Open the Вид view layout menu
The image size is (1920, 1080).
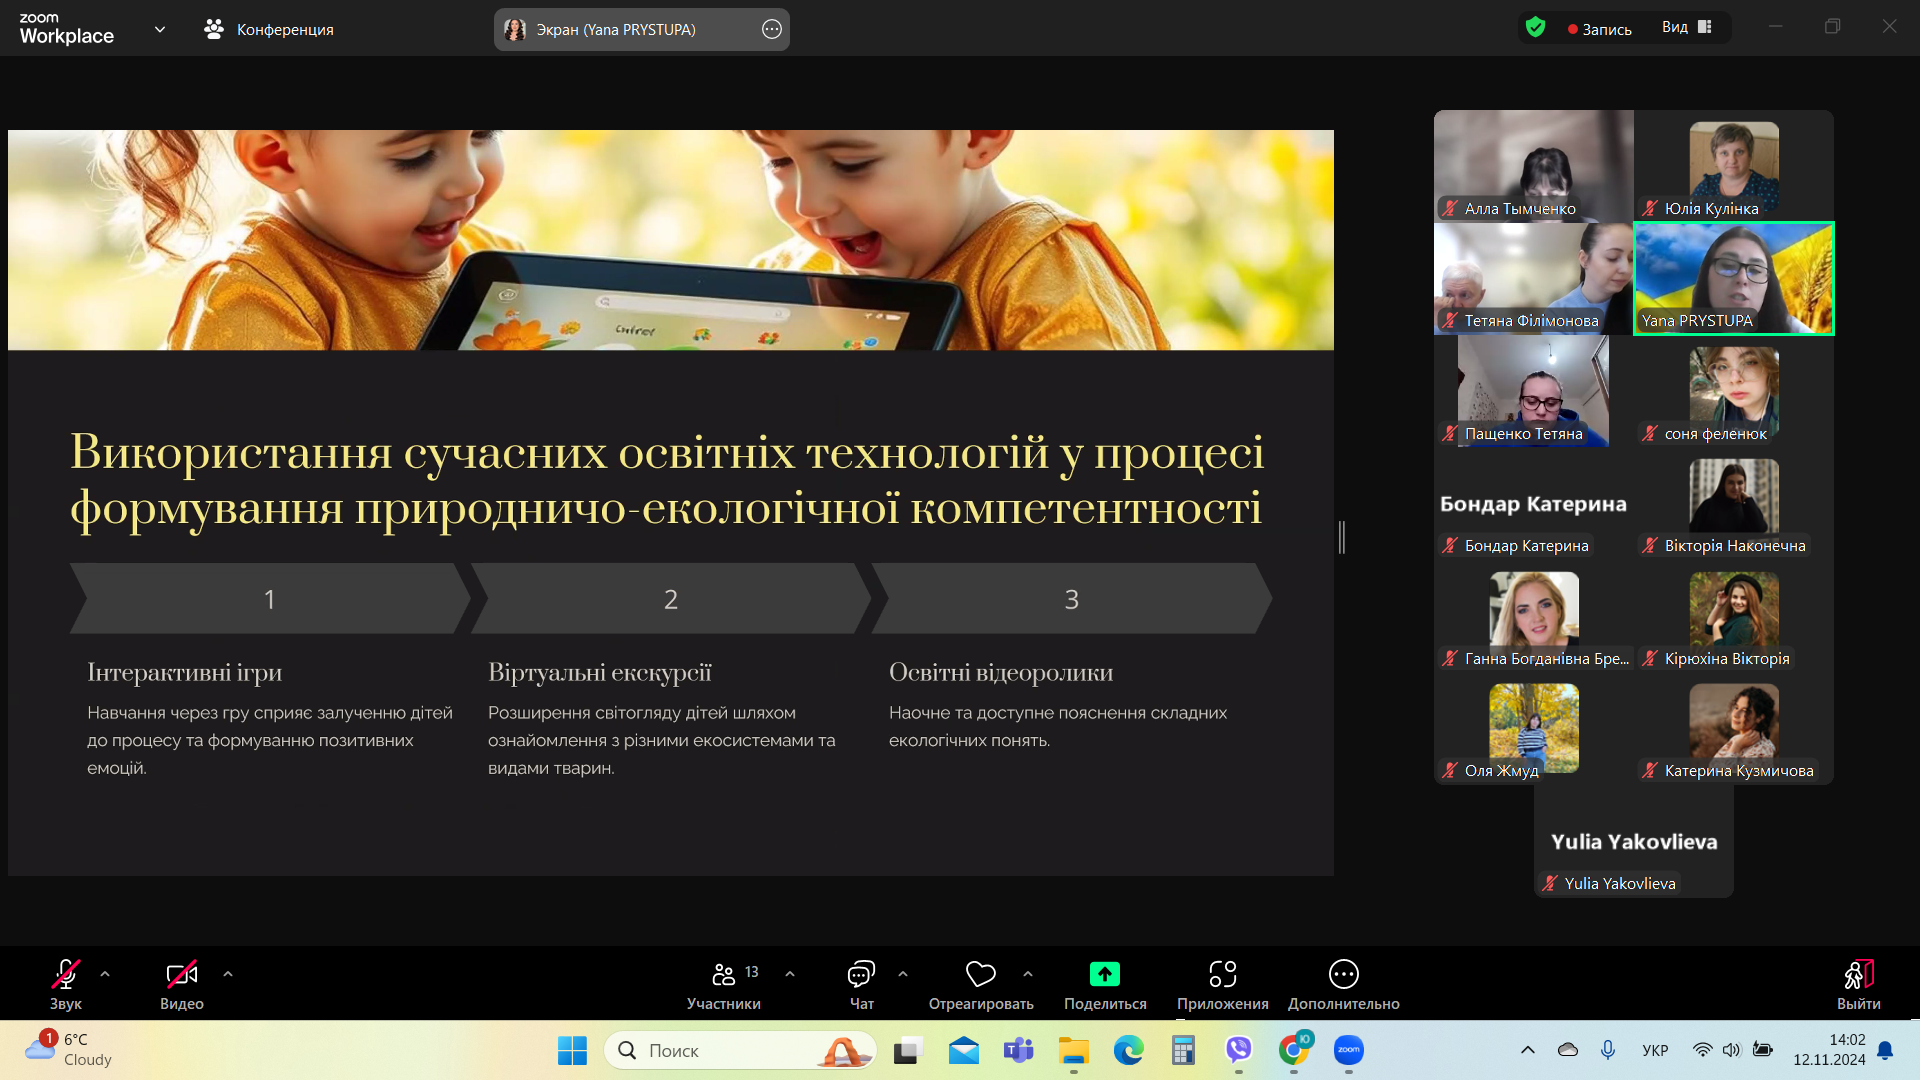(1687, 27)
